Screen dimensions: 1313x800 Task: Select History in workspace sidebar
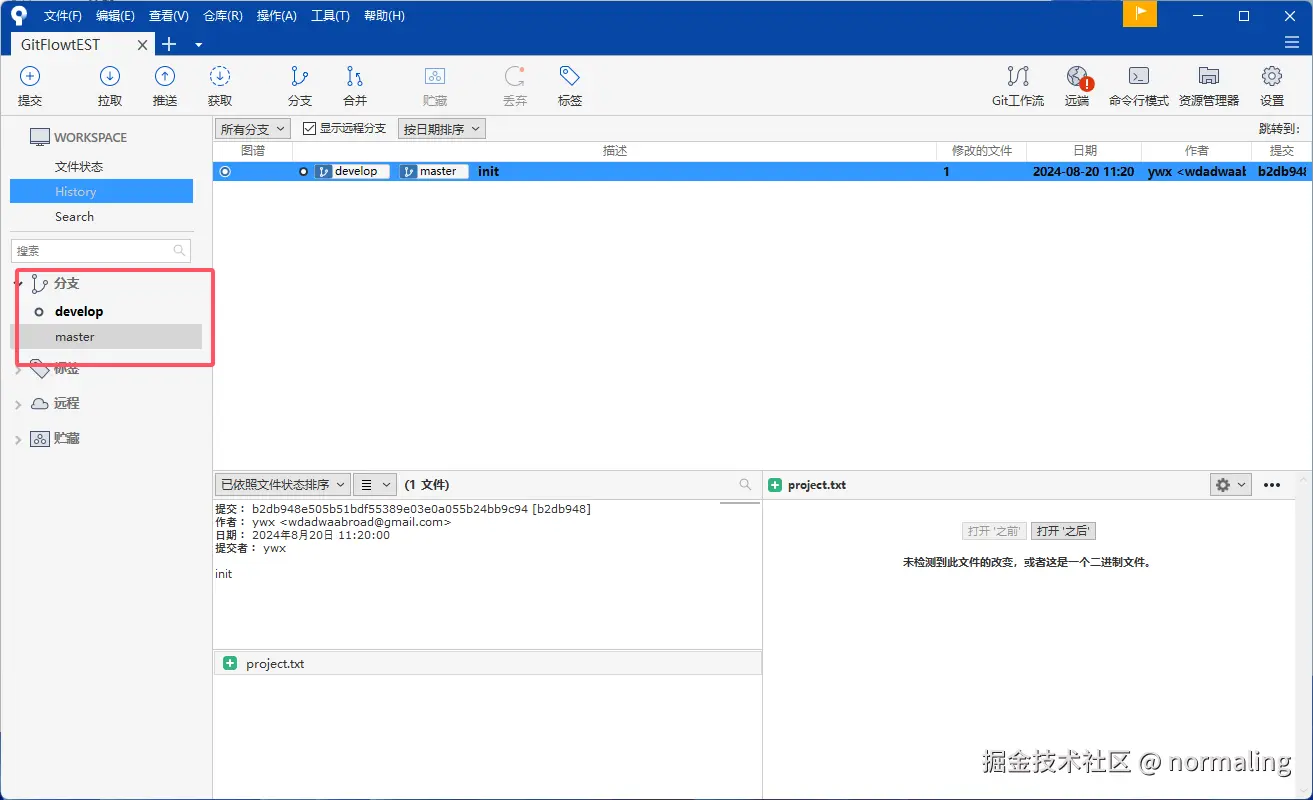[101, 192]
